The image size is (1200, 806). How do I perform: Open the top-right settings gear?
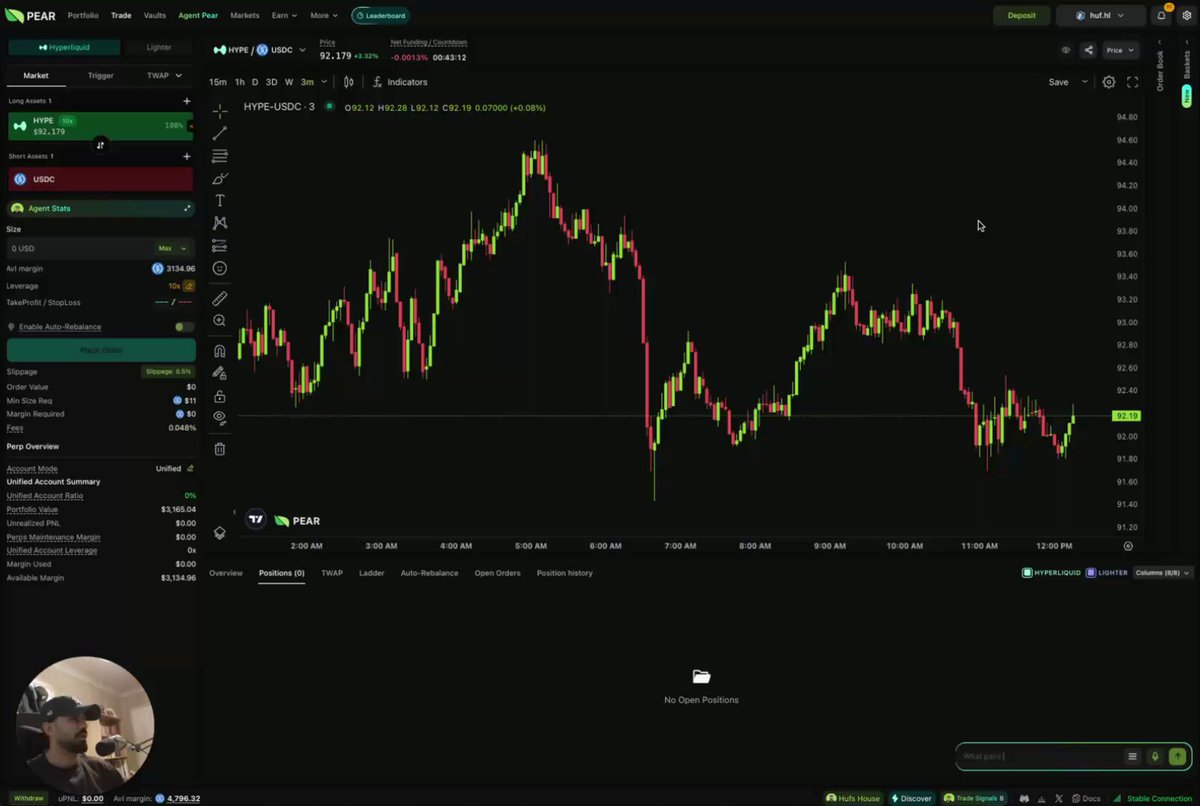[x=1186, y=15]
